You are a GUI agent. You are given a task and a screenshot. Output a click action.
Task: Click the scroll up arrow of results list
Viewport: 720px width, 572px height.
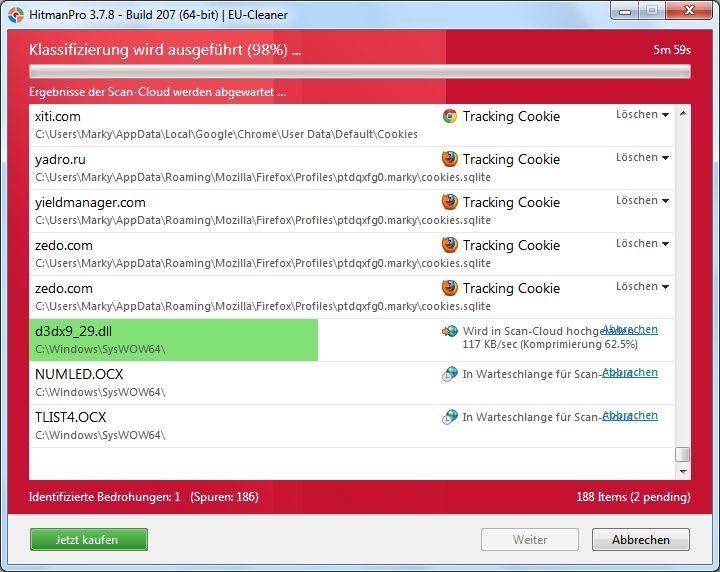pos(683,113)
